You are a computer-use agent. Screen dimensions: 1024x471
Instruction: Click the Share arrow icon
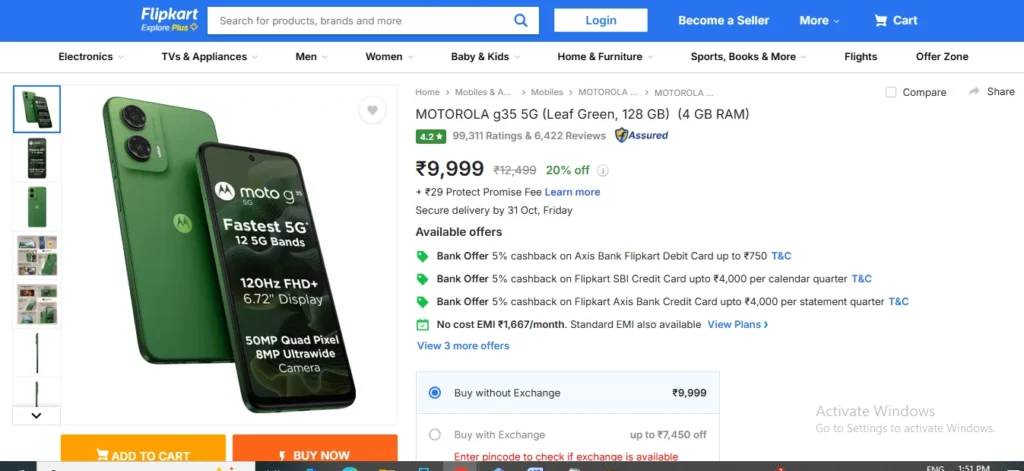[x=974, y=92]
